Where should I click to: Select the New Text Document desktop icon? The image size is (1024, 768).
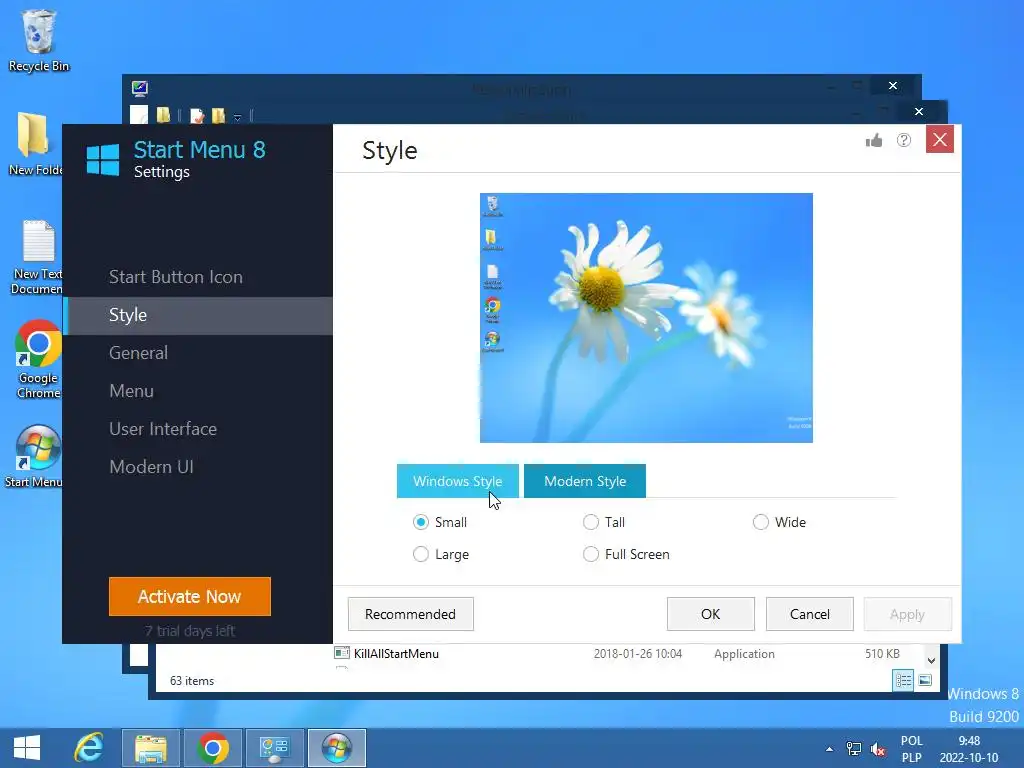[x=37, y=257]
